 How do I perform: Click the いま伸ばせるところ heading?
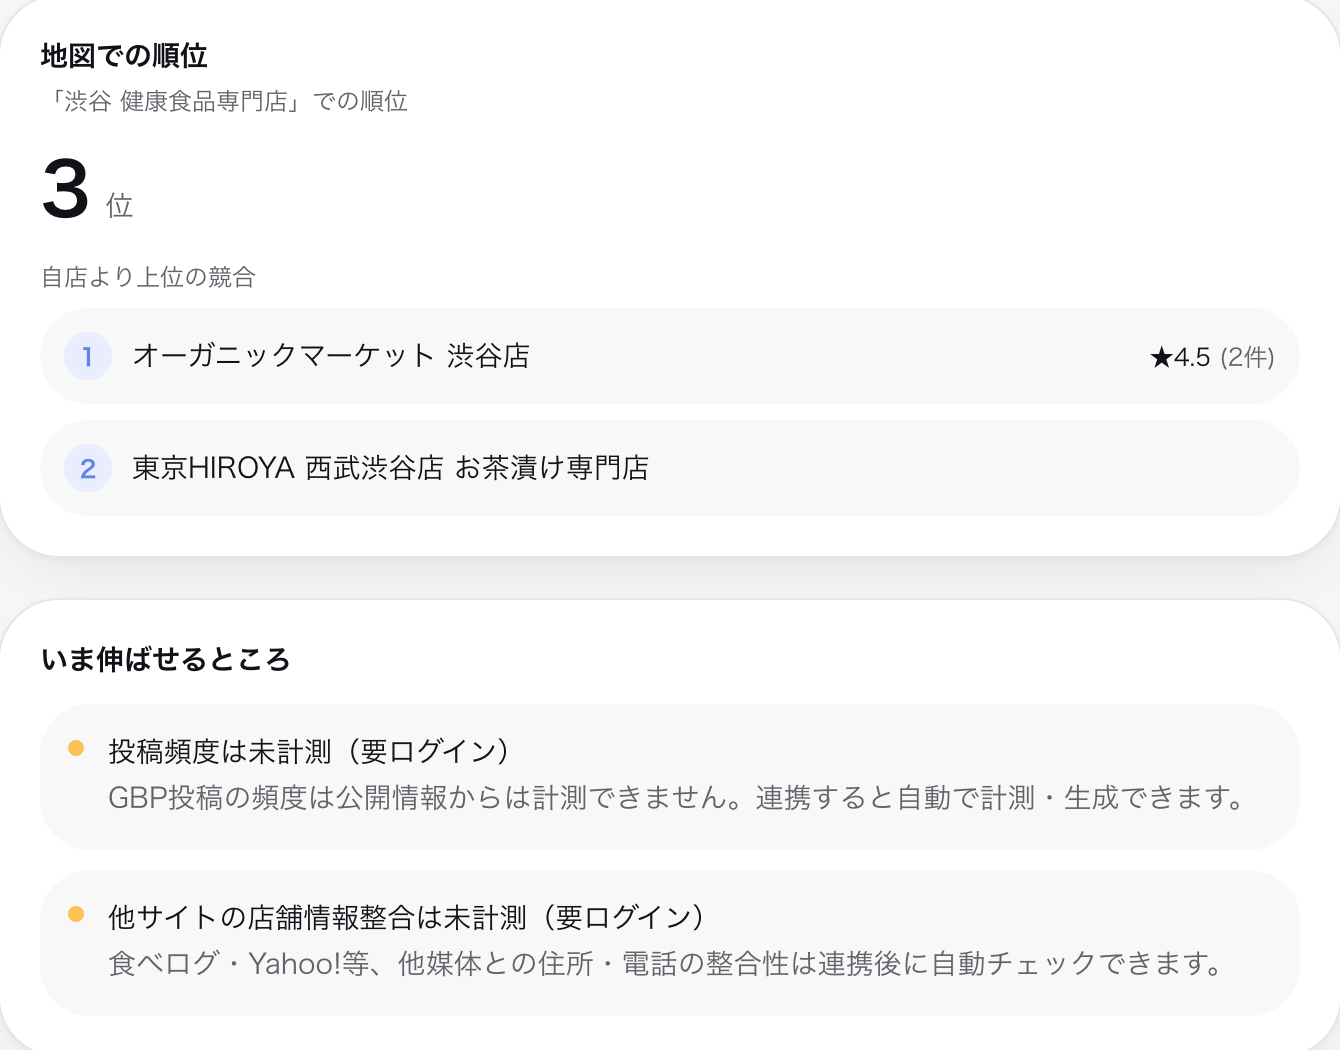click(x=166, y=660)
